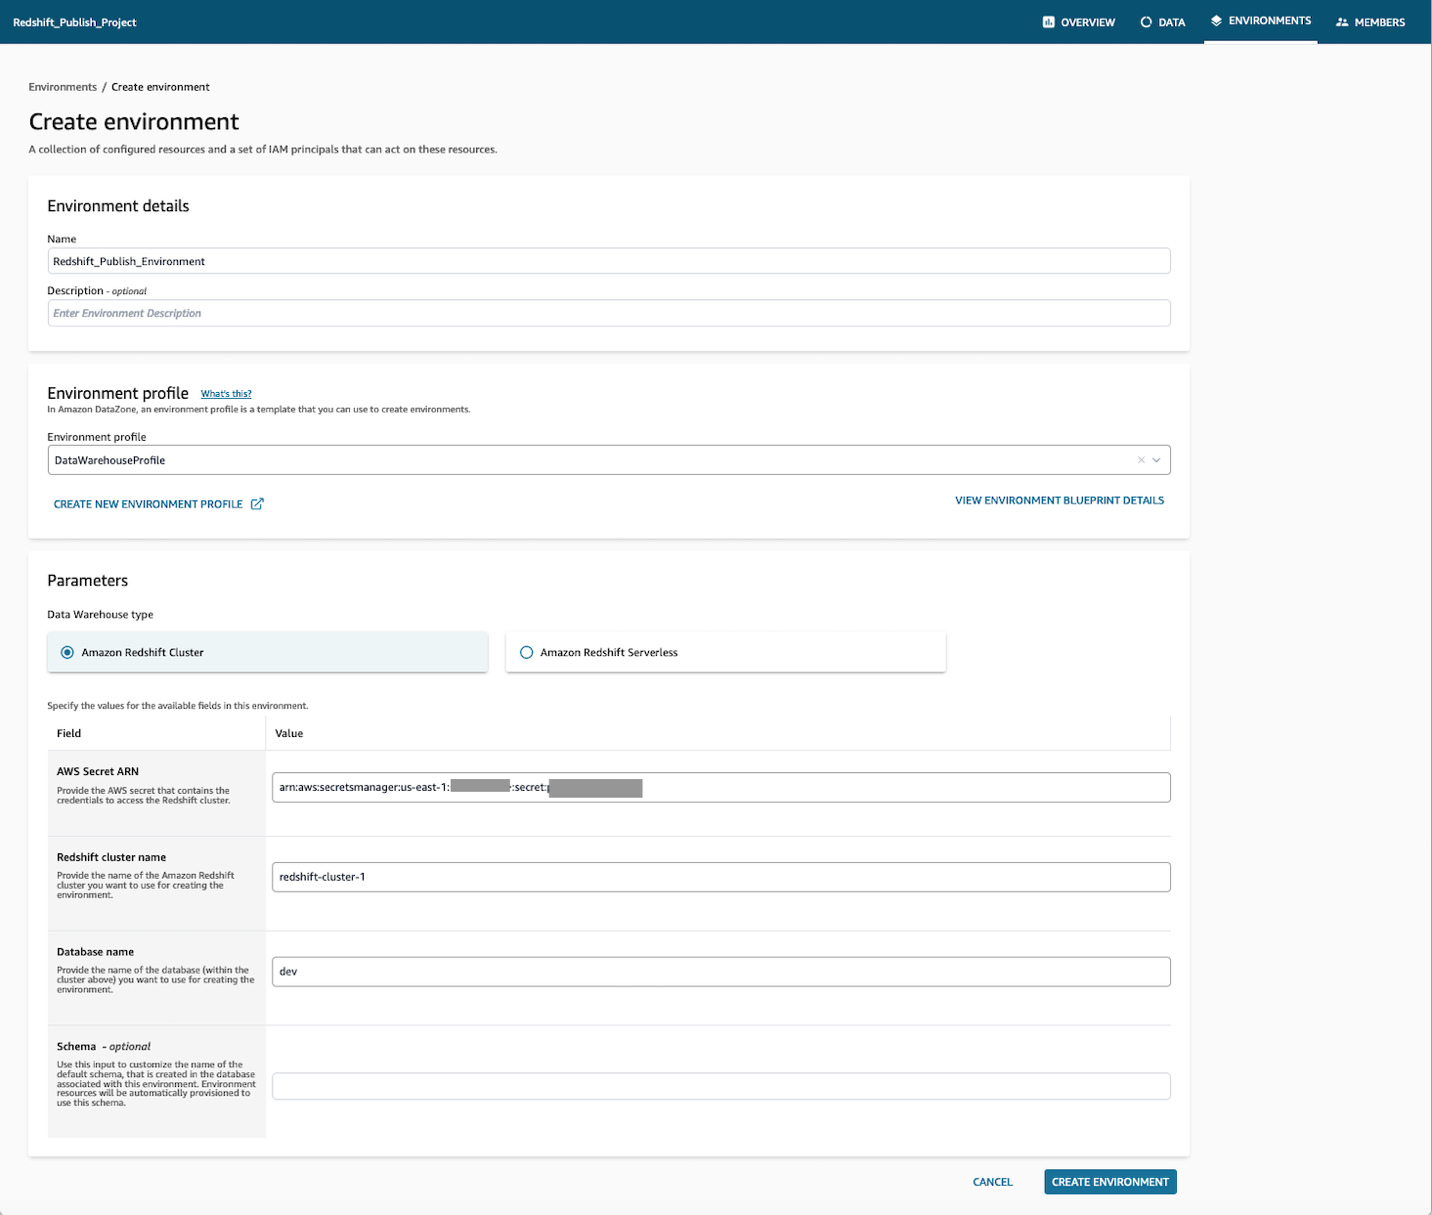Viewport: 1432px width, 1215px height.
Task: Expand the Environment profile dropdown arrow
Action: click(x=1157, y=460)
